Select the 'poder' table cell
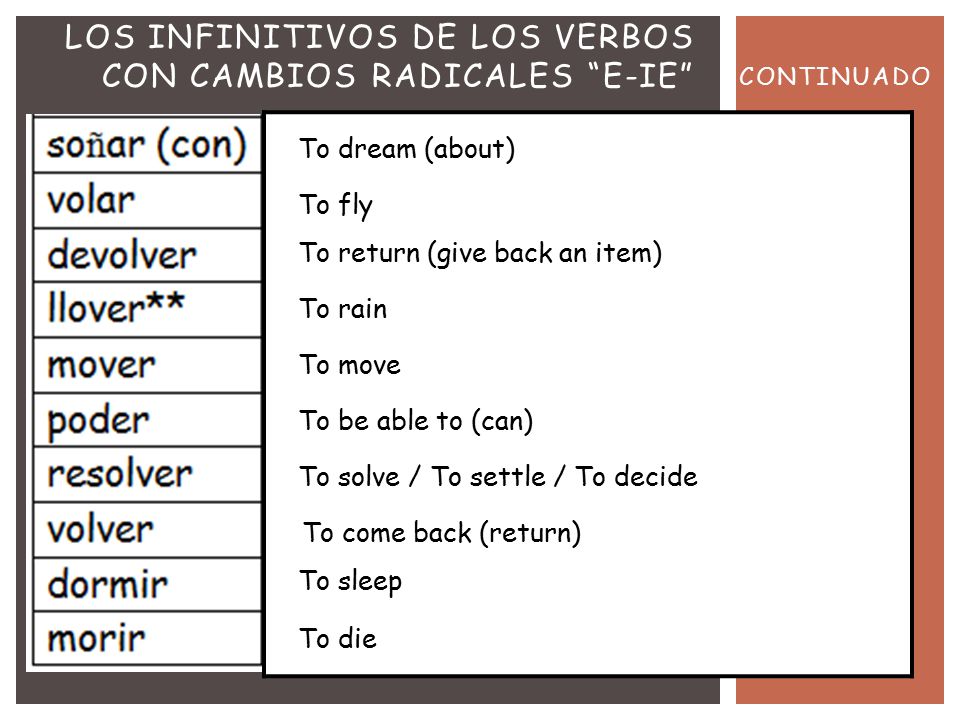Viewport: 960px width, 720px height. [x=147, y=420]
